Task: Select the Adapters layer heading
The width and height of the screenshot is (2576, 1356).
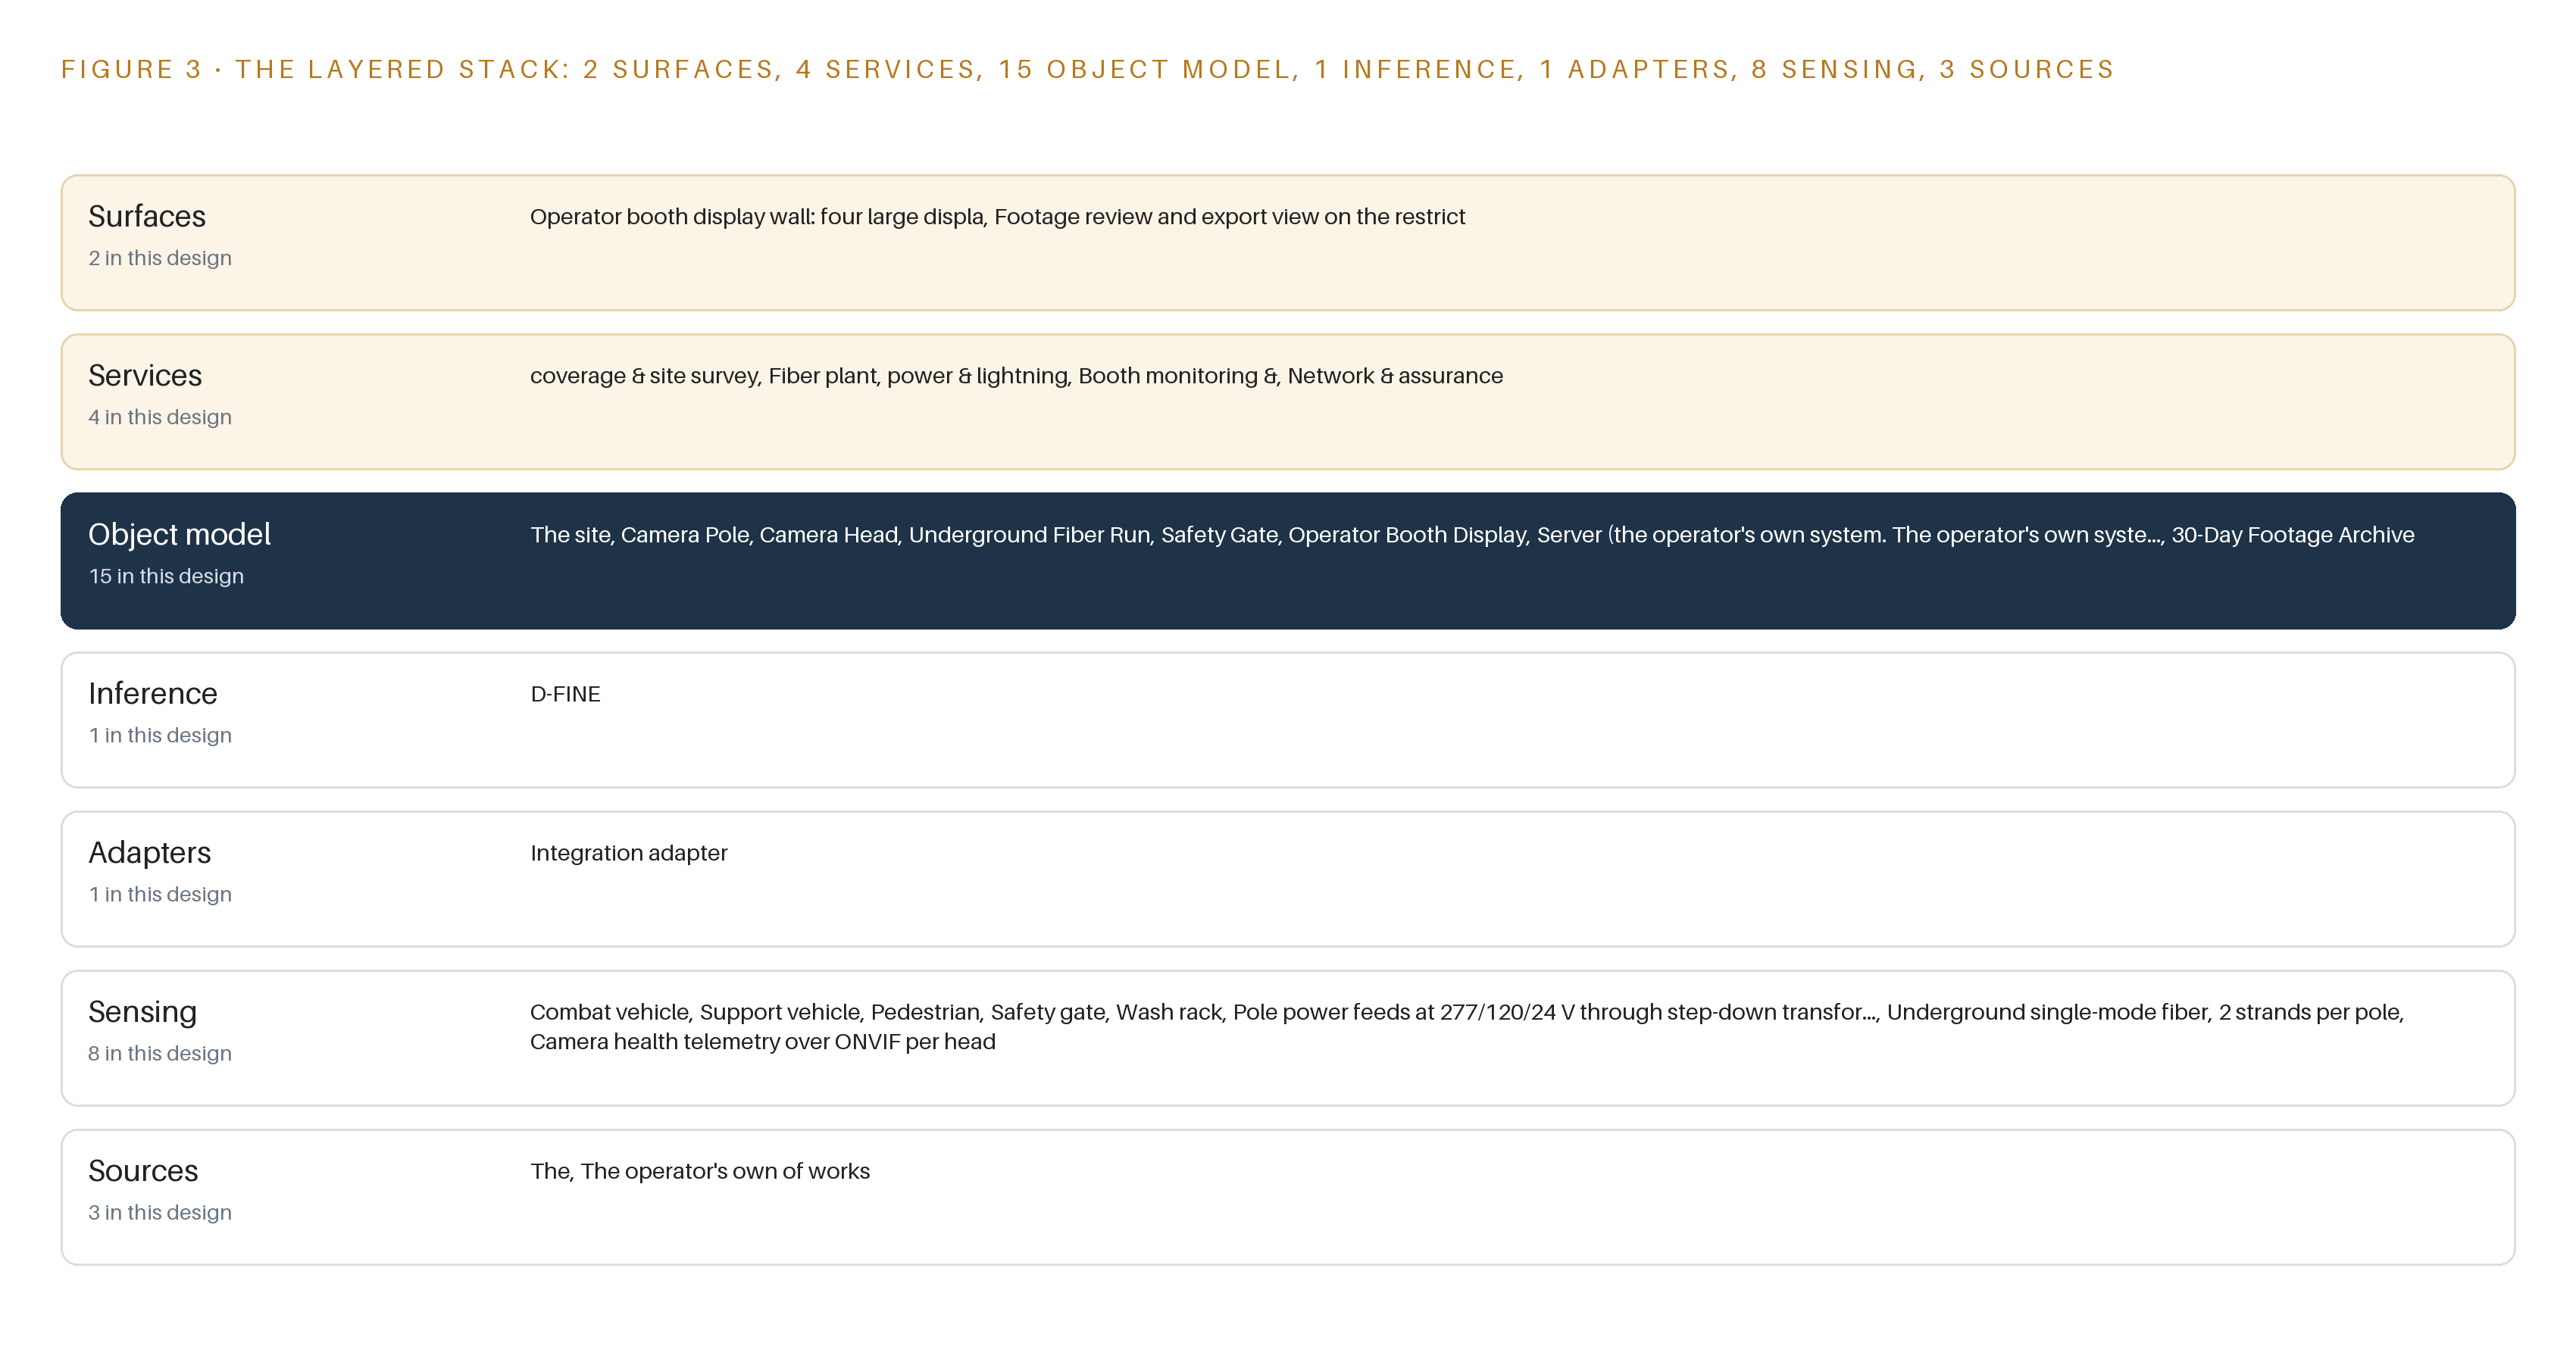Action: pyautogui.click(x=150, y=852)
